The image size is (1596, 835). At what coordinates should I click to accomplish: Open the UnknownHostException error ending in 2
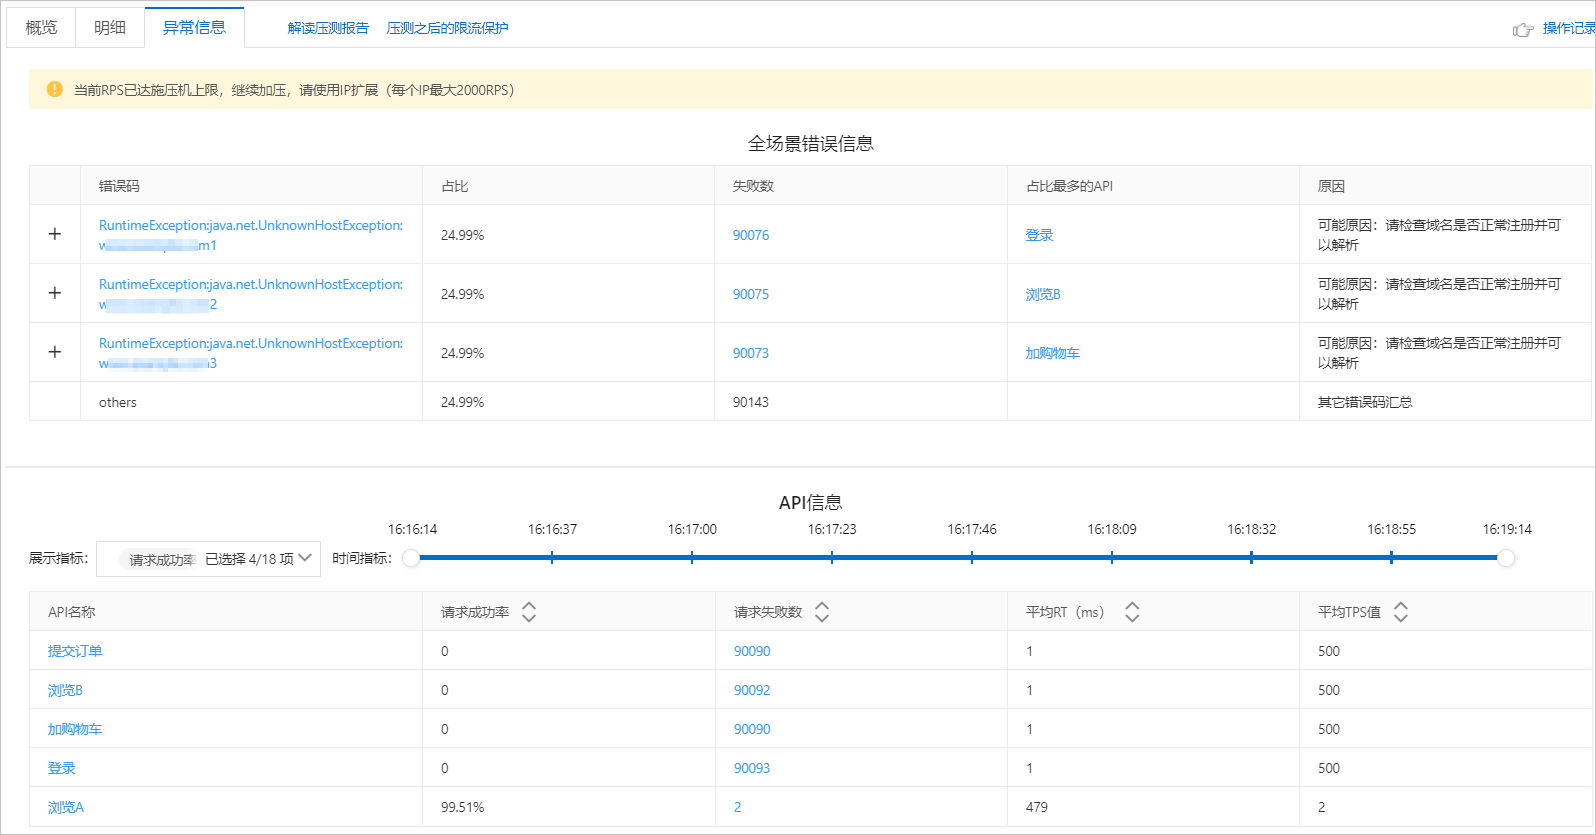point(251,294)
